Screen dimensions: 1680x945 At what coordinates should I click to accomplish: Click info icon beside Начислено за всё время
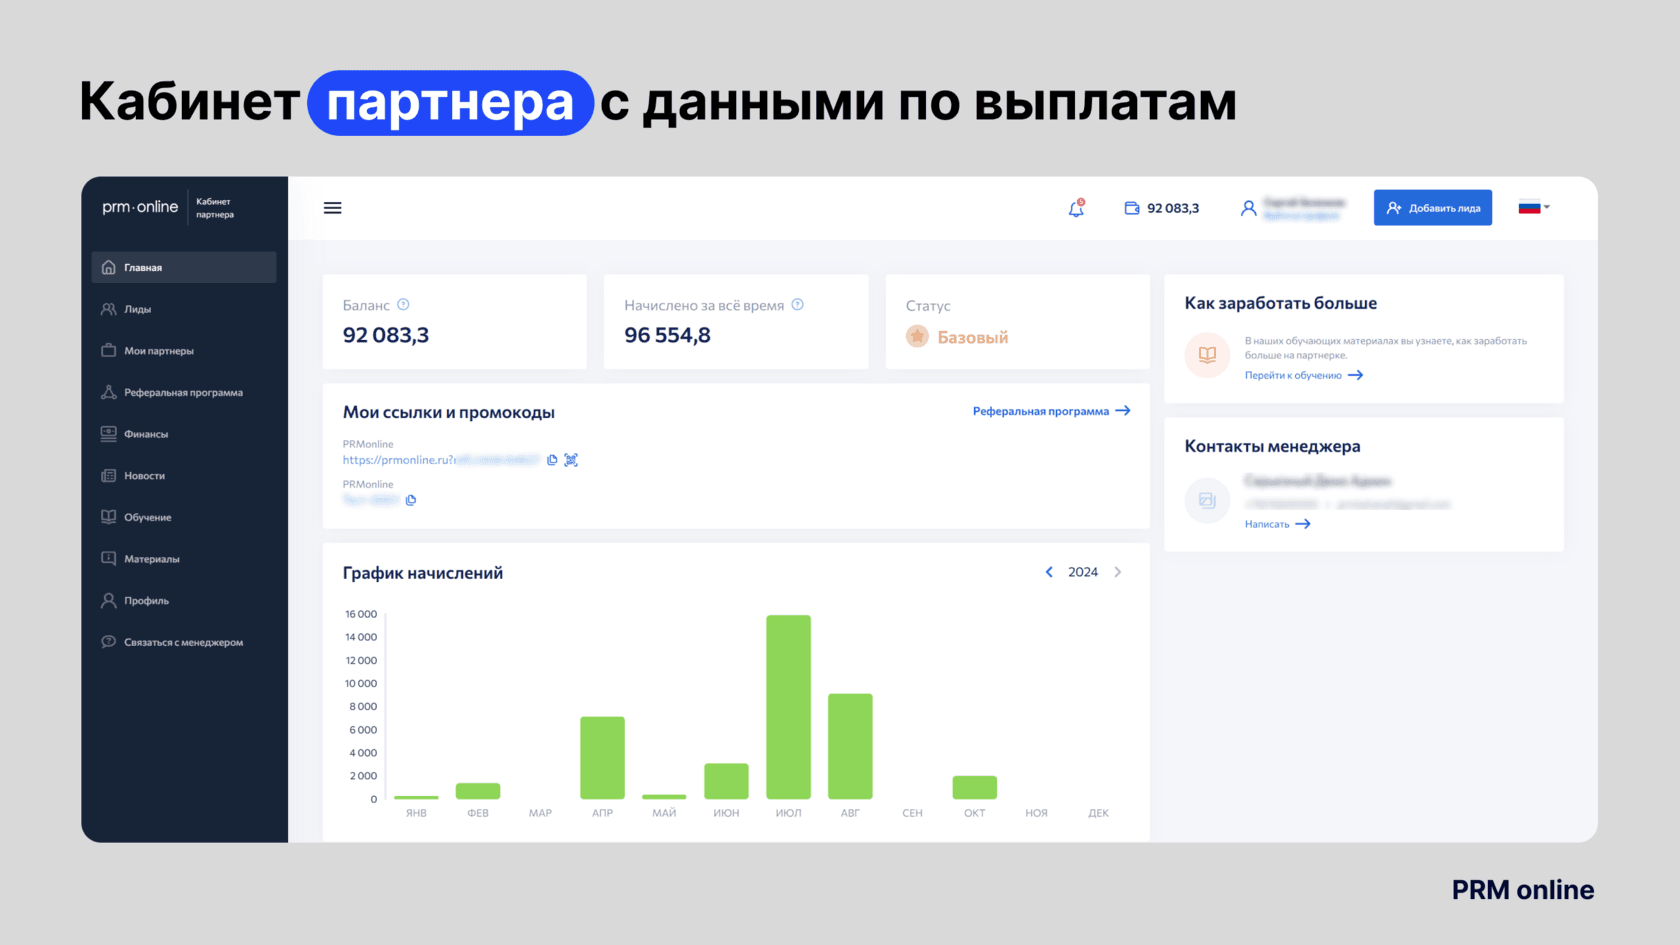click(x=797, y=305)
